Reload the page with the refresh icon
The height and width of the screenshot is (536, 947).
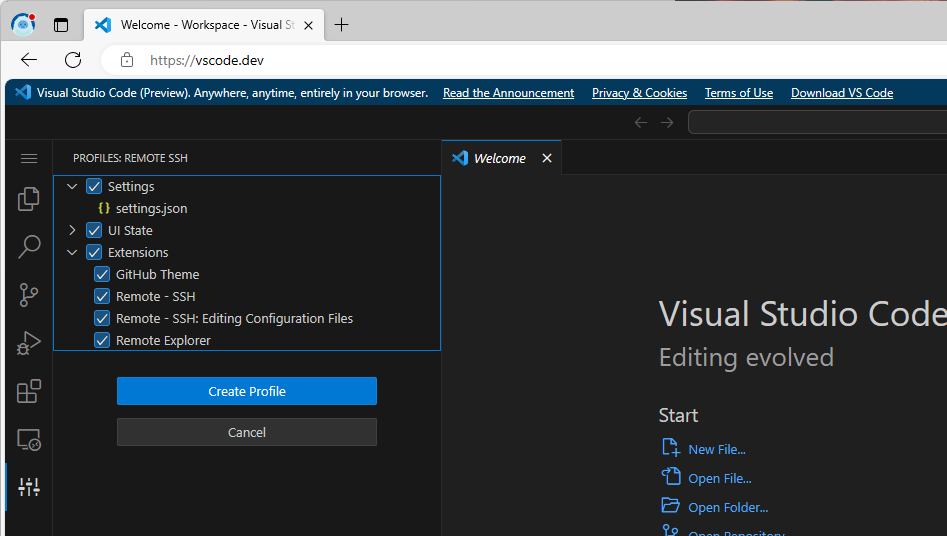73,60
